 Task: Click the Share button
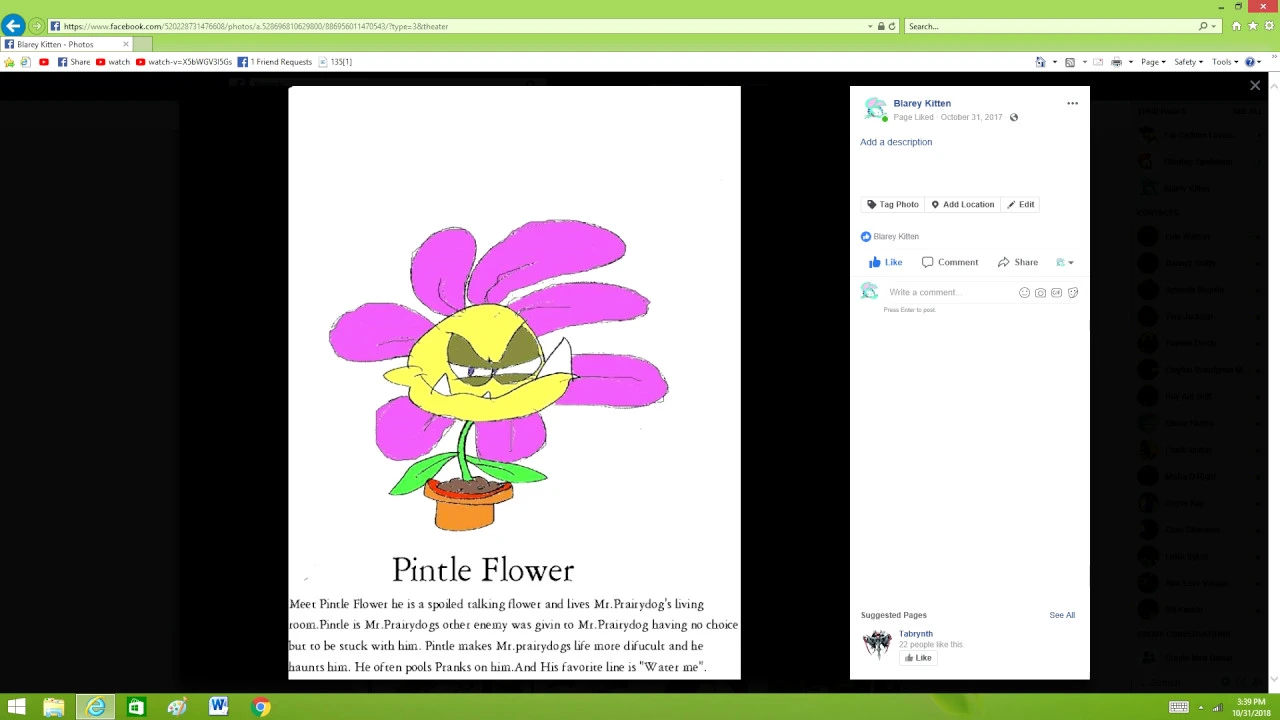point(1018,262)
